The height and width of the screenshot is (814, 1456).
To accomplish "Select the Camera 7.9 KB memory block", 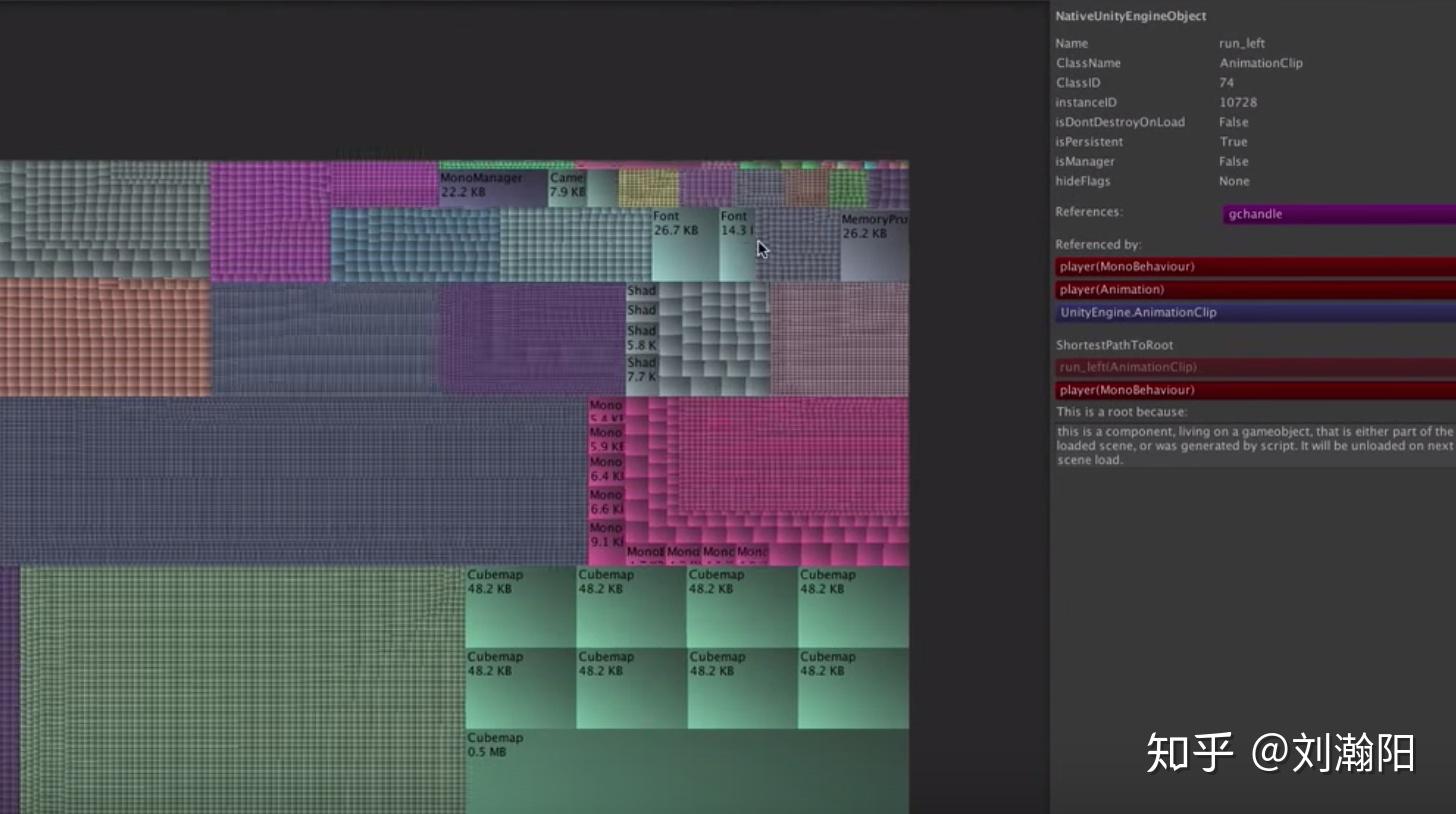I will tap(567, 183).
